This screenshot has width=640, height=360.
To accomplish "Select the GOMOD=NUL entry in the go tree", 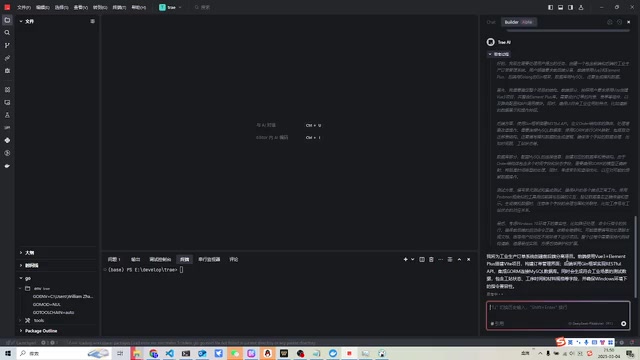I will tap(47, 304).
